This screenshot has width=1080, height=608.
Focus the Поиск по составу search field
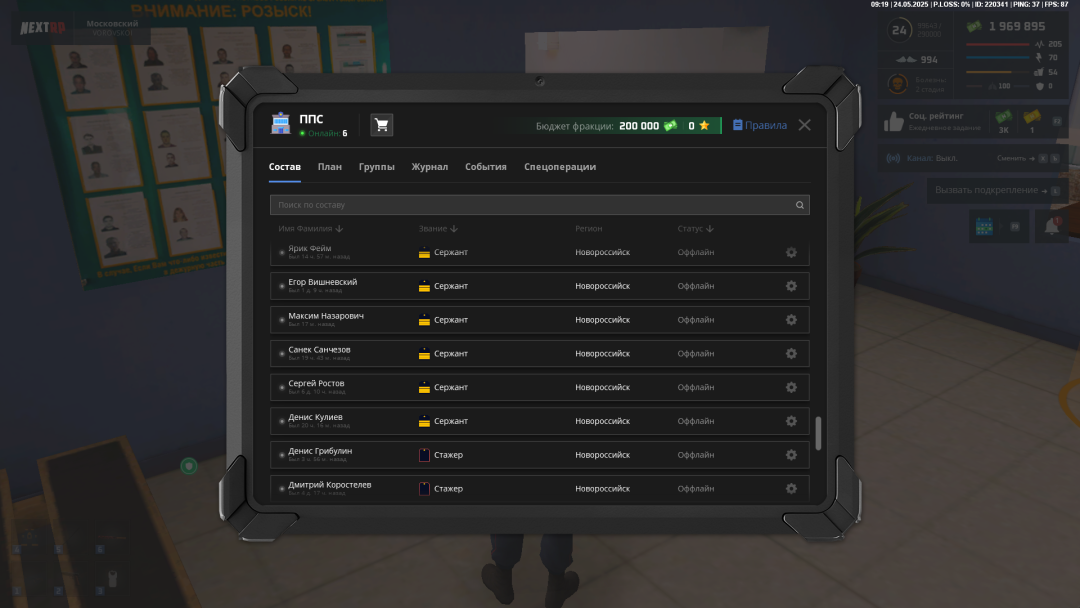[530, 205]
